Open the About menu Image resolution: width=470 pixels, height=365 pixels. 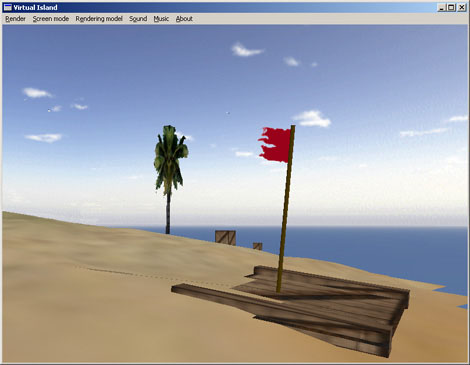tap(184, 19)
